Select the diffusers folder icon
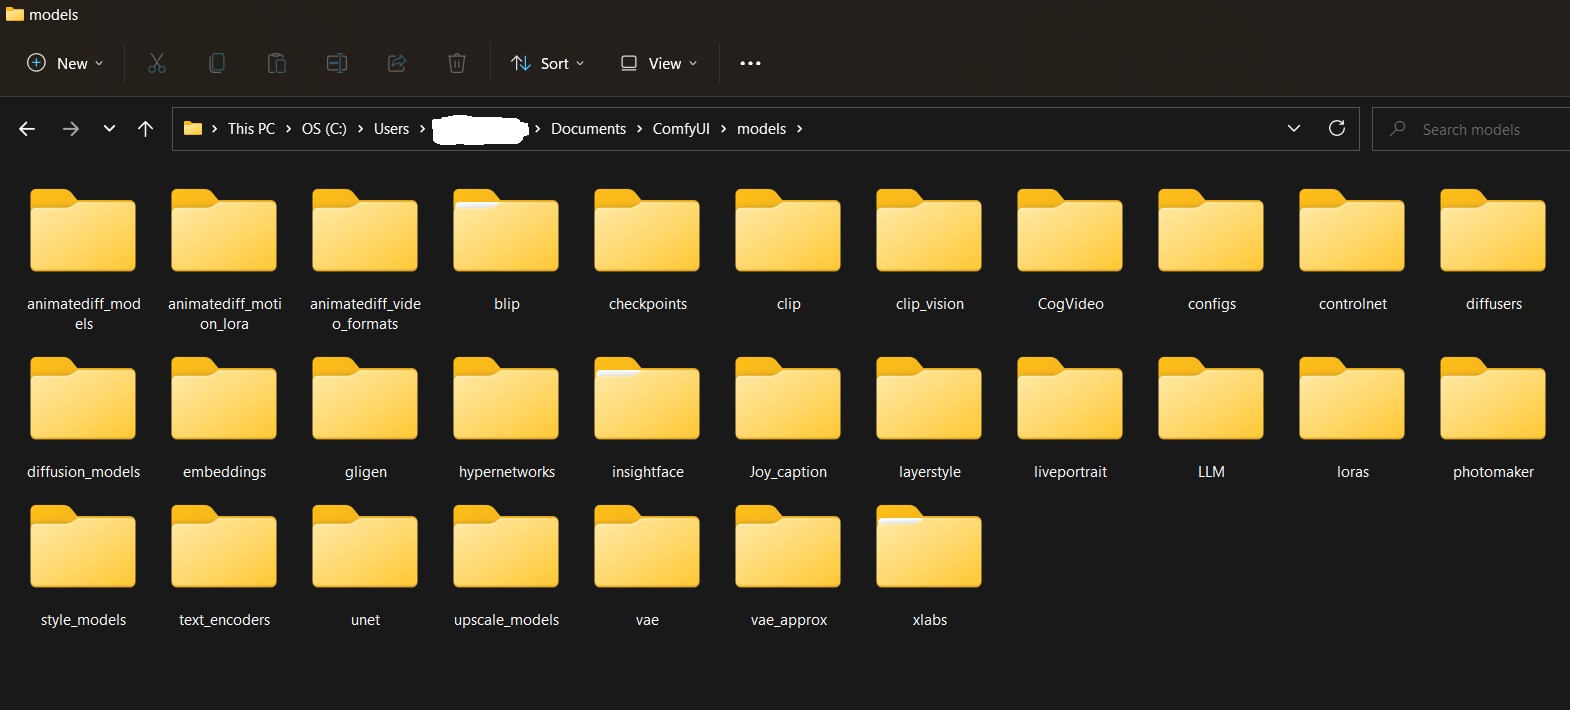The image size is (1570, 710). coord(1493,230)
